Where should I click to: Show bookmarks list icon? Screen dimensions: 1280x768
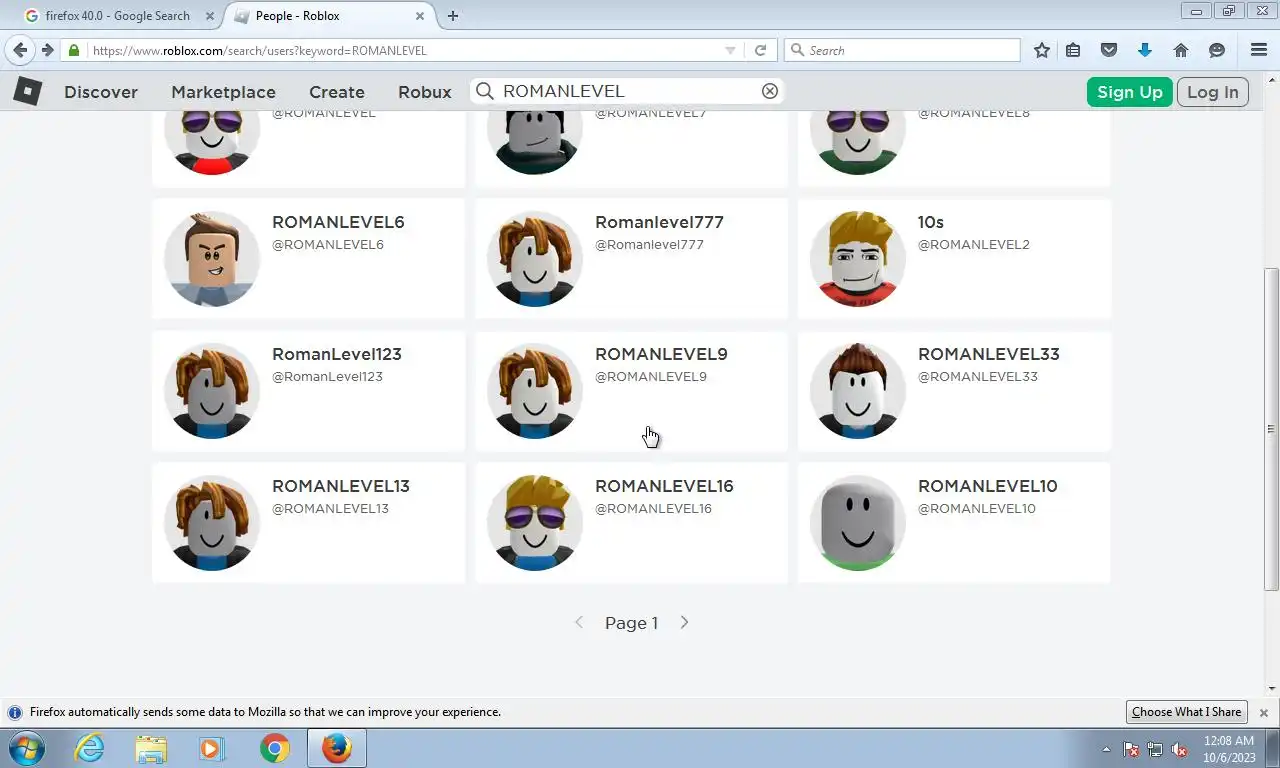1073,50
